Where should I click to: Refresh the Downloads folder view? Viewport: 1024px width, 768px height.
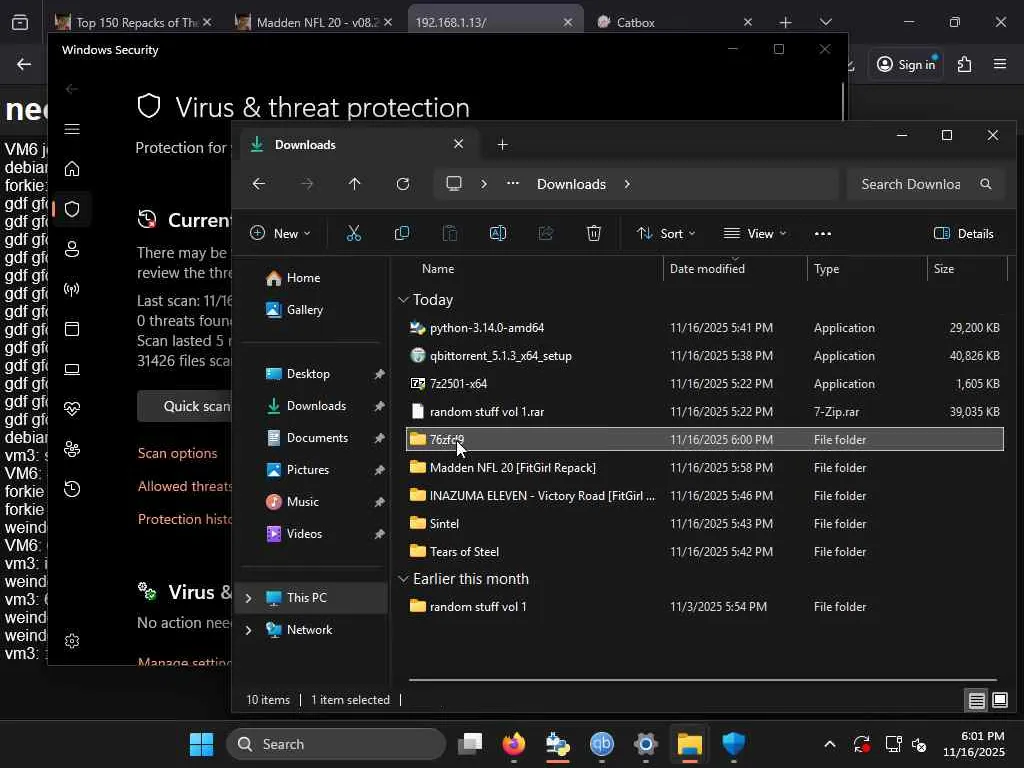tap(403, 184)
